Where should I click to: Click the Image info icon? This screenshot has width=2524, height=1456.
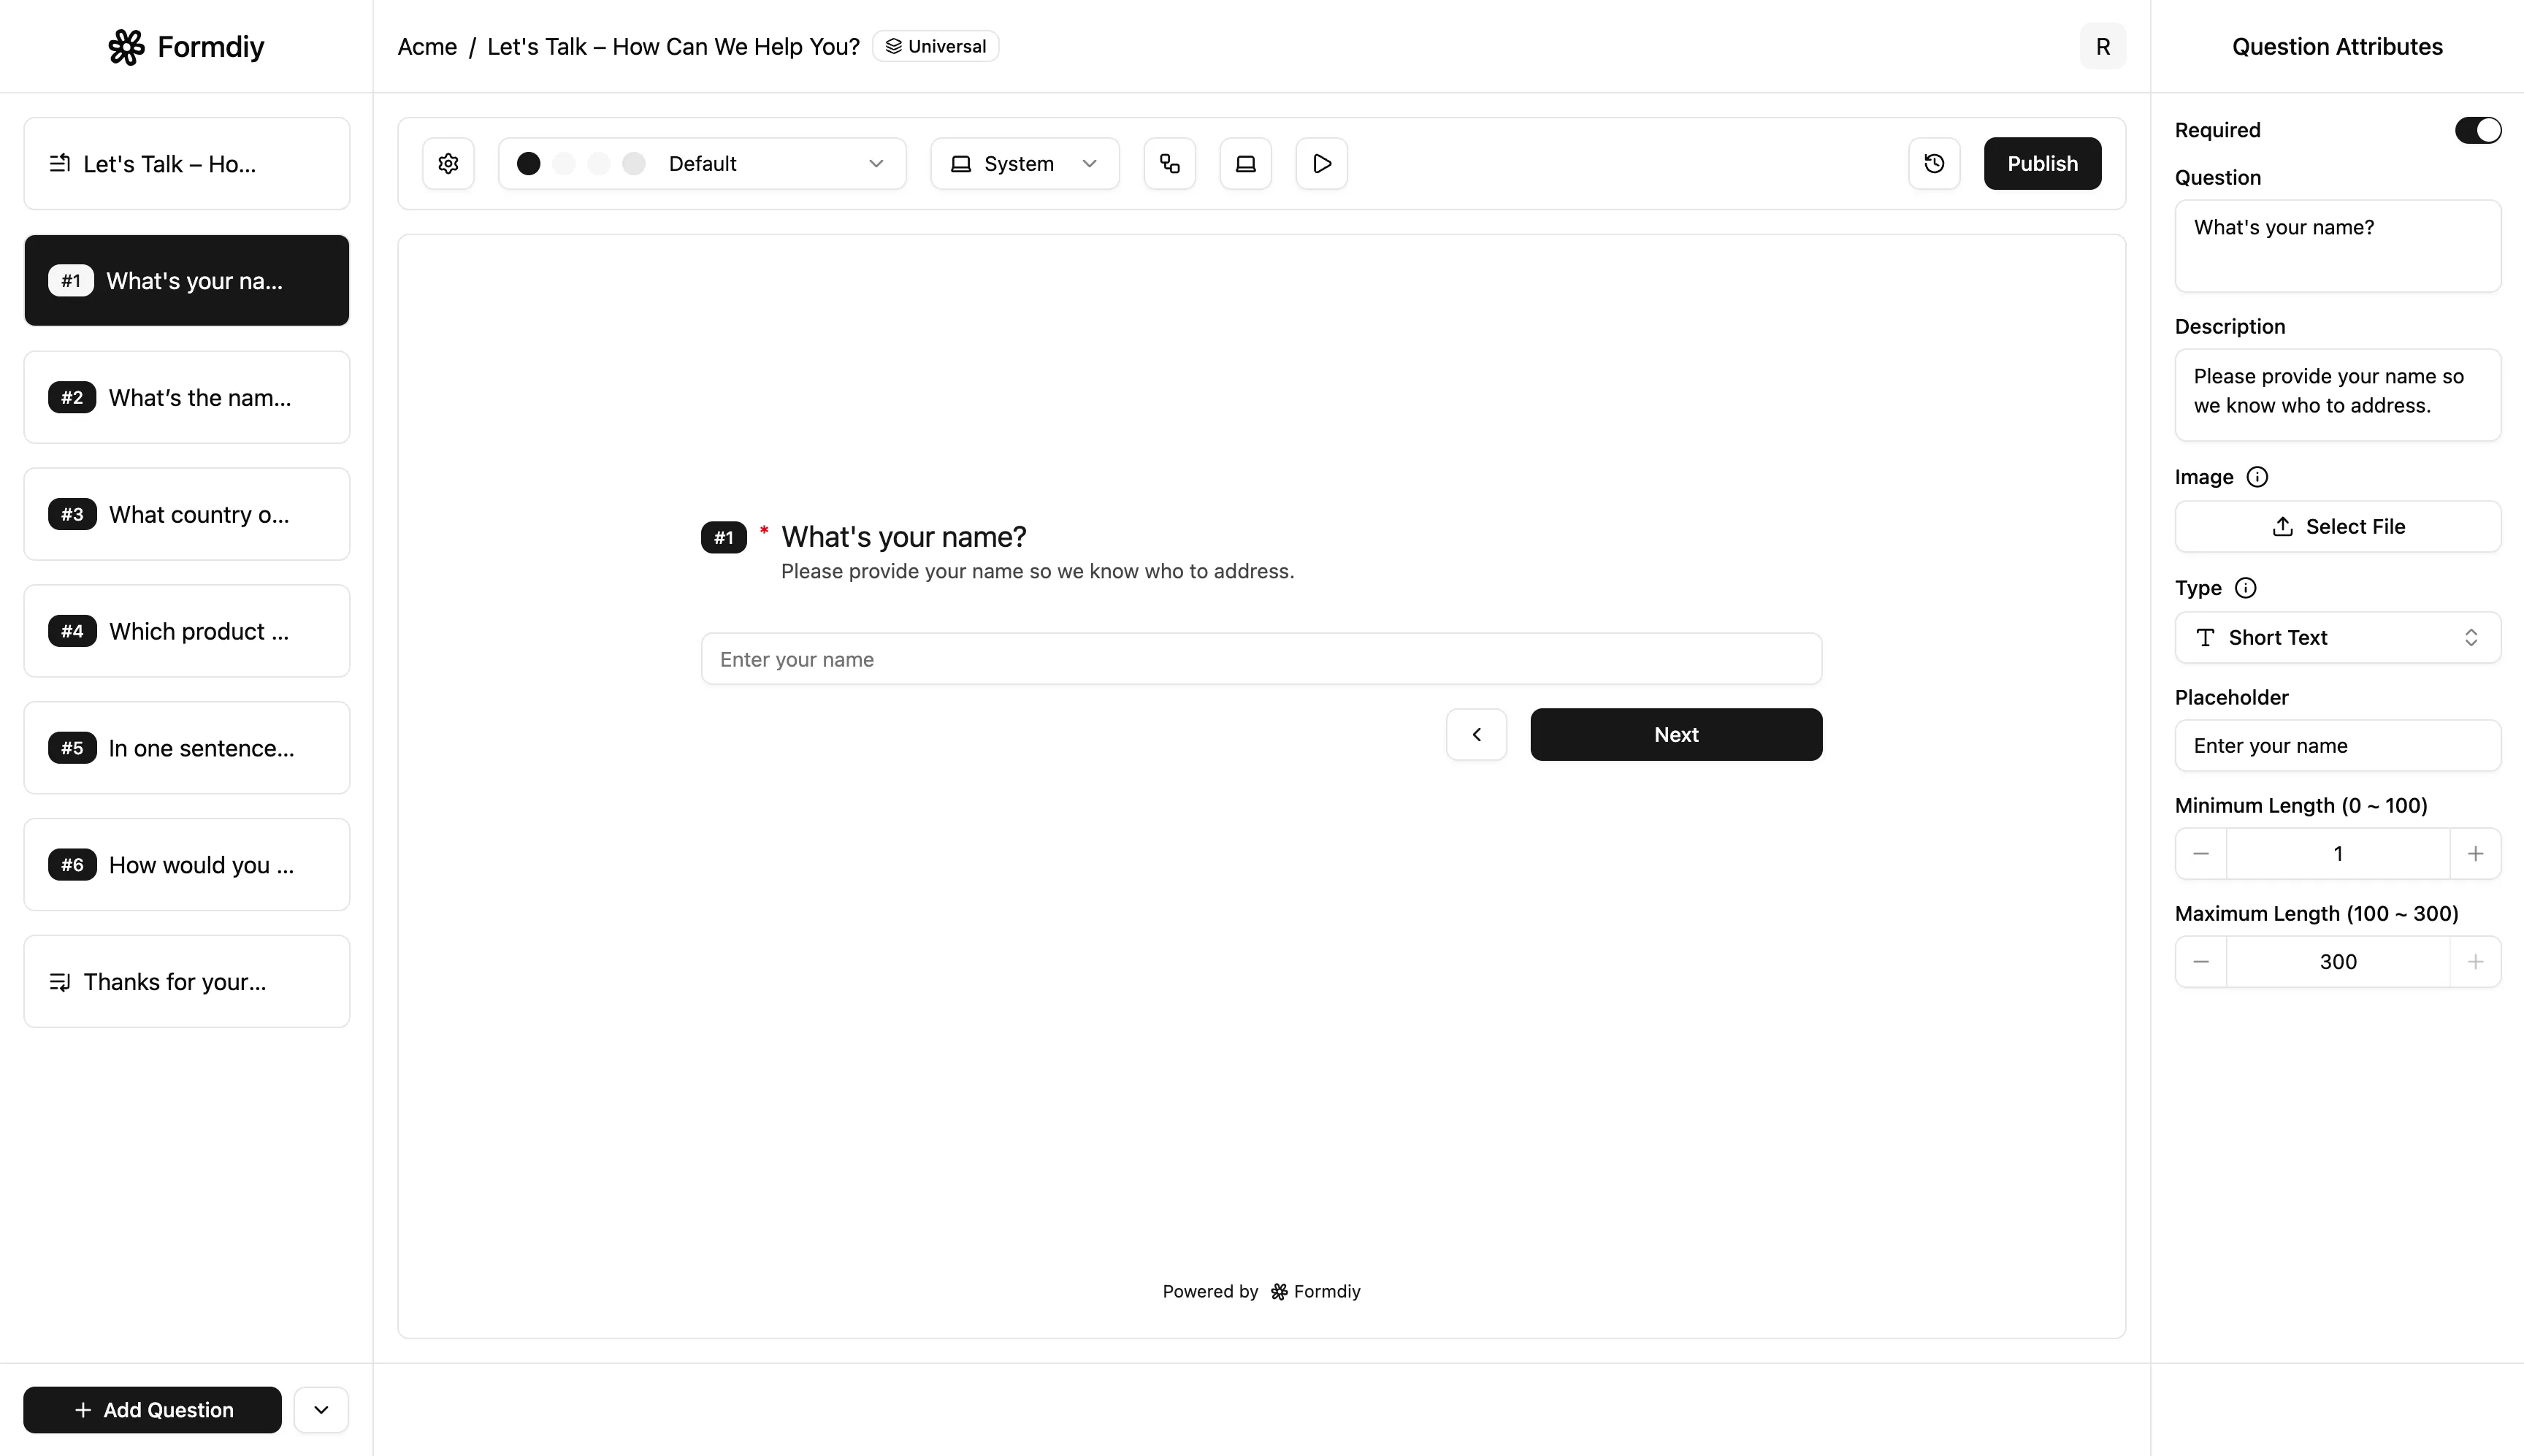pos(2257,477)
